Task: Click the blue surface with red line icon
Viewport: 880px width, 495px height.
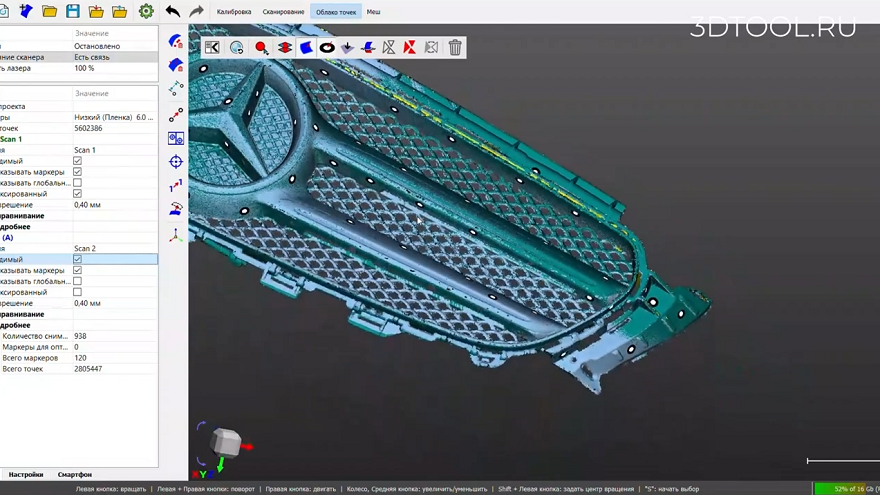Action: point(368,48)
